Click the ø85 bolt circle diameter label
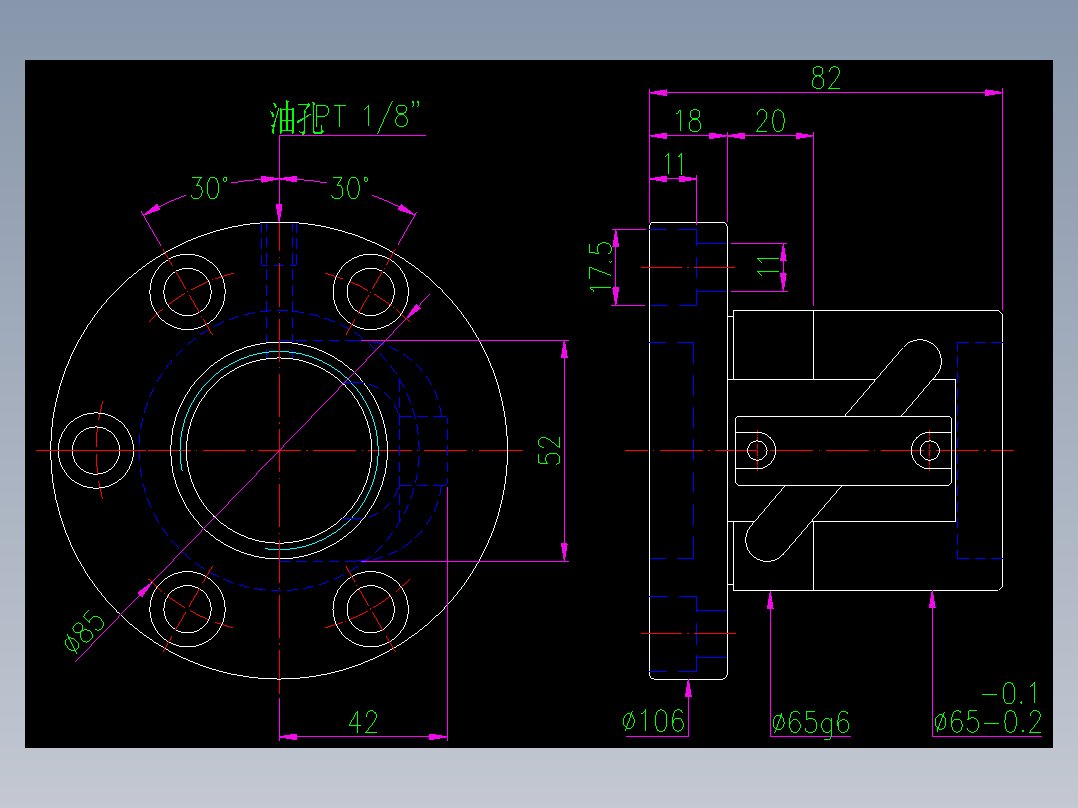This screenshot has width=1078, height=808. (x=80, y=630)
